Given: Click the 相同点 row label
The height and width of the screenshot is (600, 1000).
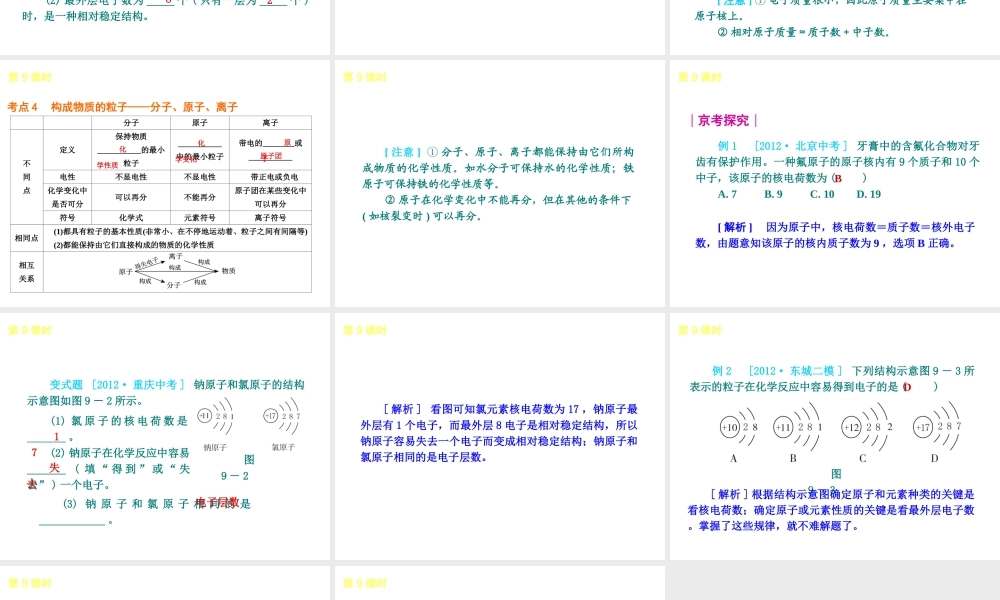Looking at the screenshot, I should pyautogui.click(x=27, y=238).
